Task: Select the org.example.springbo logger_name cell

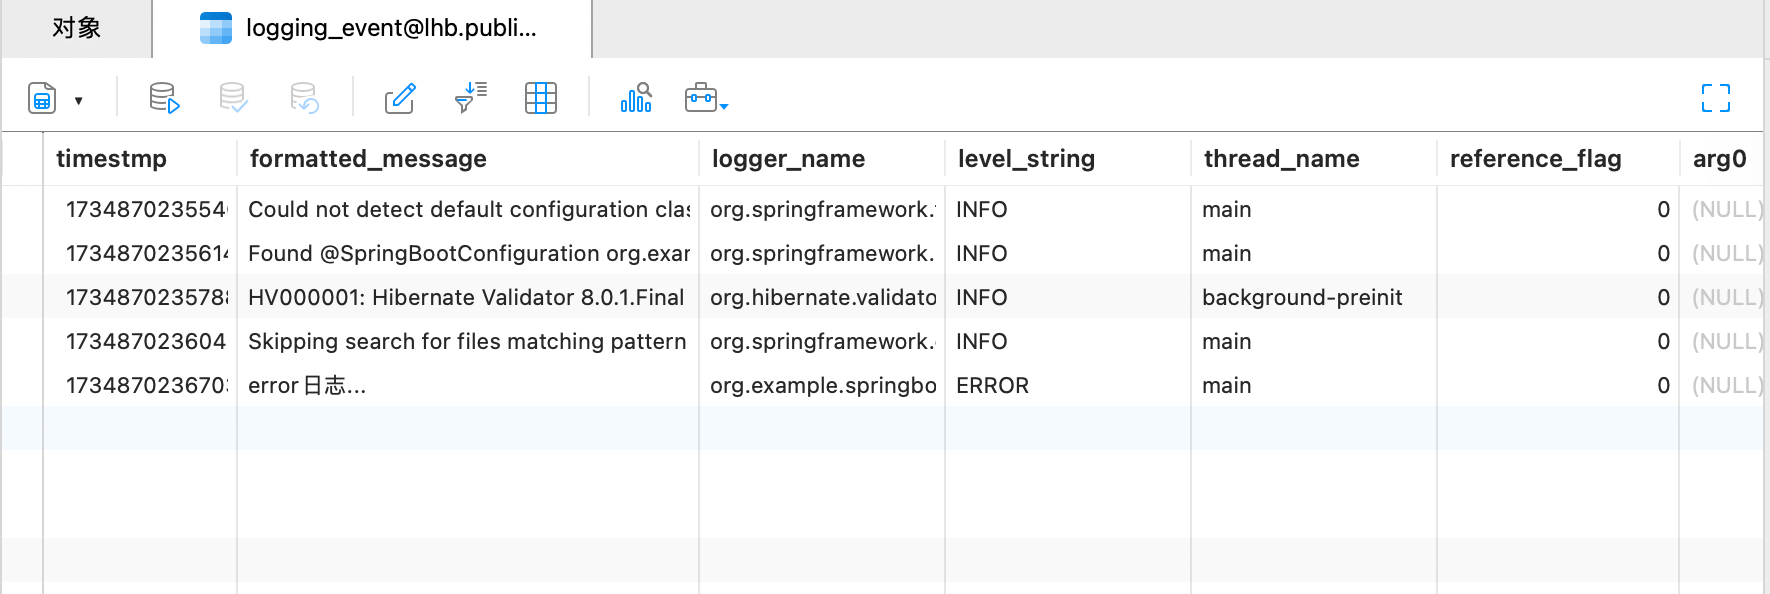Action: click(822, 385)
